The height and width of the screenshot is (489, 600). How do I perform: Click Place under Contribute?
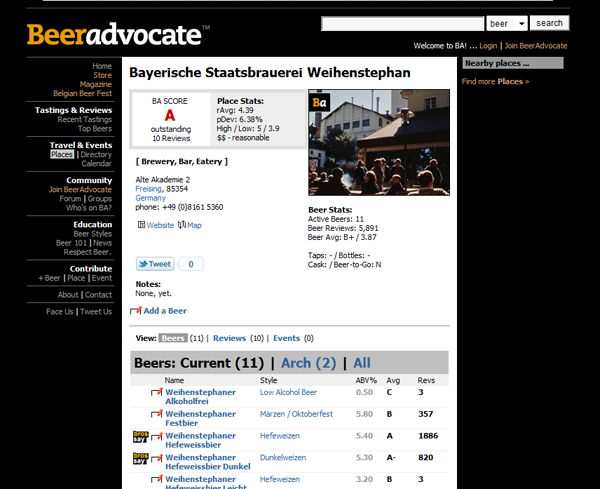(76, 278)
